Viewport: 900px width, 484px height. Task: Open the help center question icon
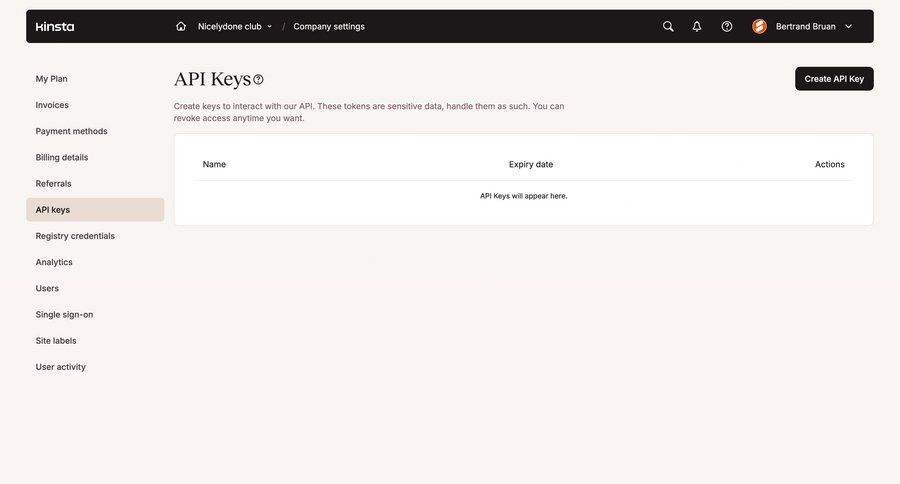[727, 26]
